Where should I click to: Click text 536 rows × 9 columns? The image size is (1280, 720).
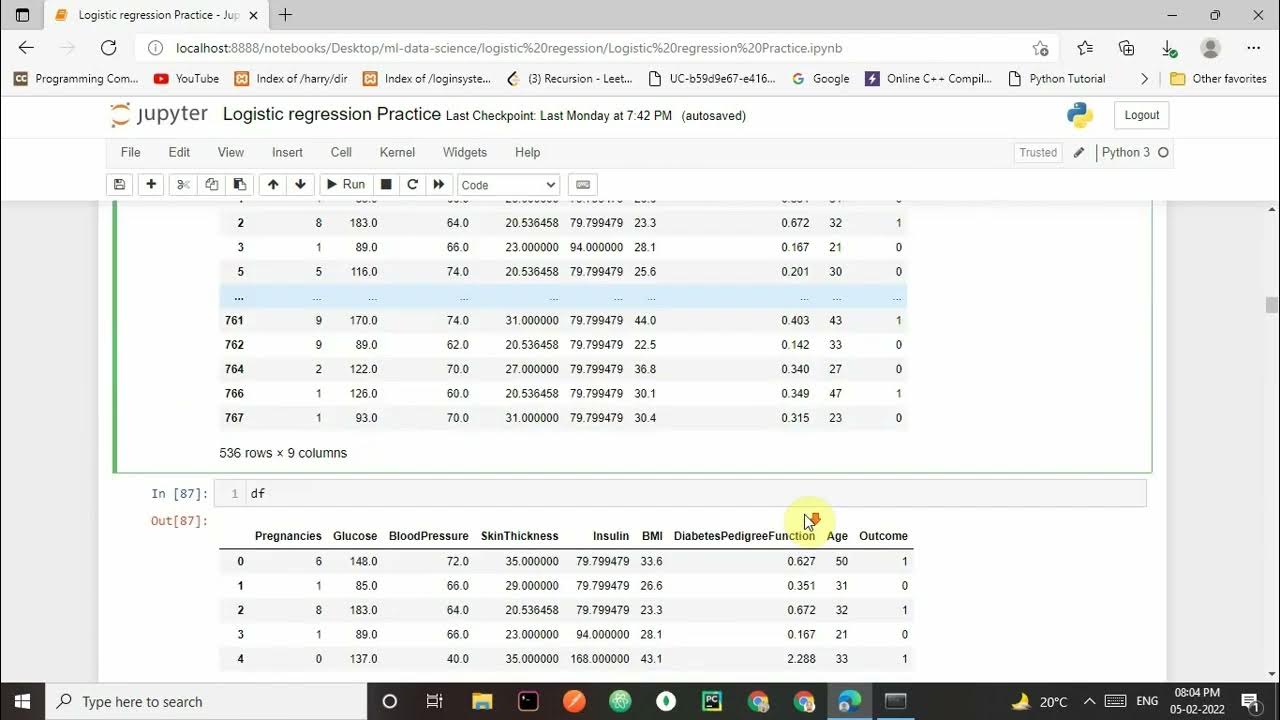click(x=283, y=453)
